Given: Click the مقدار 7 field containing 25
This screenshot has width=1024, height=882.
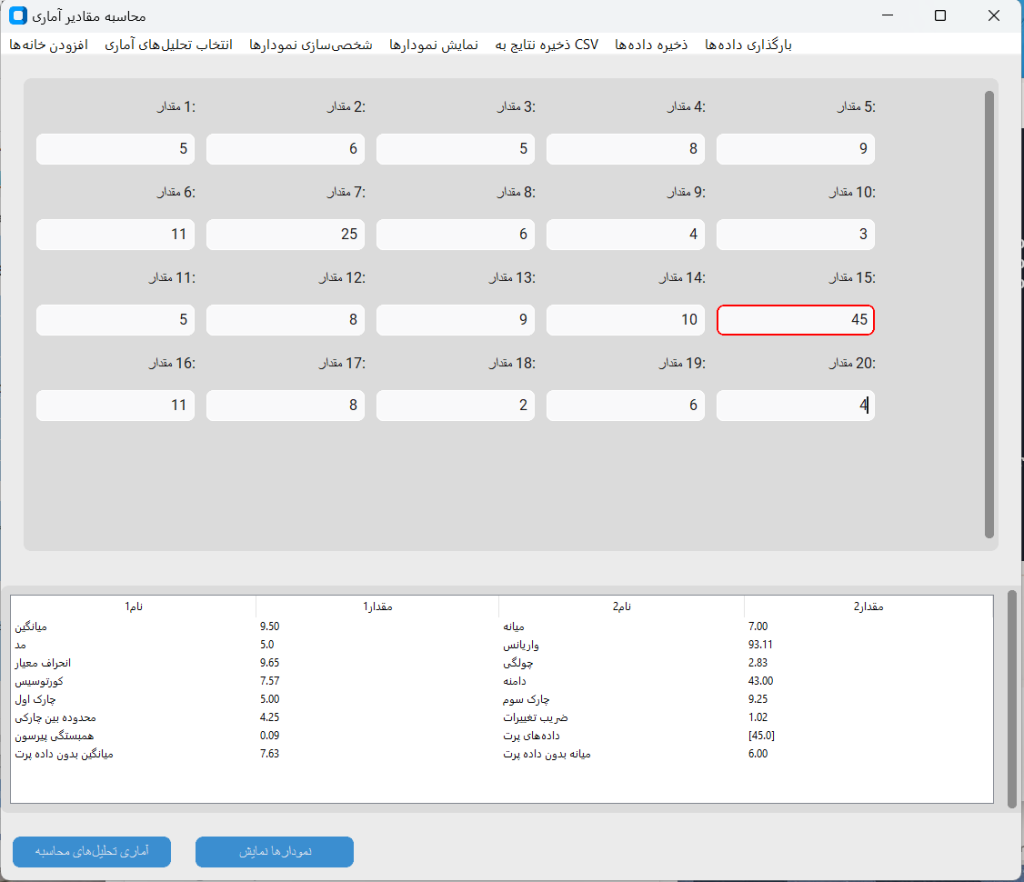Looking at the screenshot, I should (285, 235).
